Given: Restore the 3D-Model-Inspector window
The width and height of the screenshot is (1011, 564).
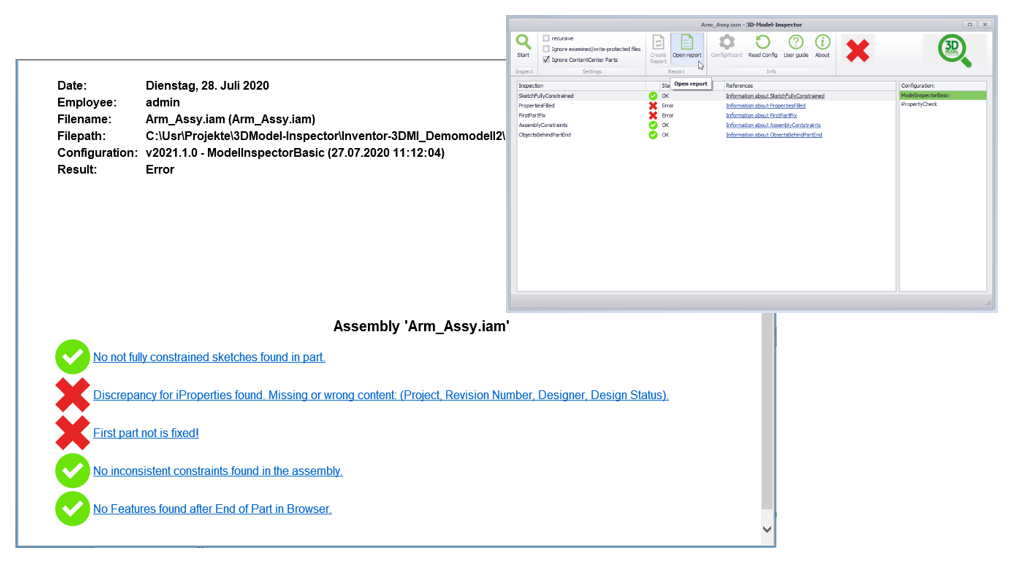Looking at the screenshot, I should [x=969, y=24].
